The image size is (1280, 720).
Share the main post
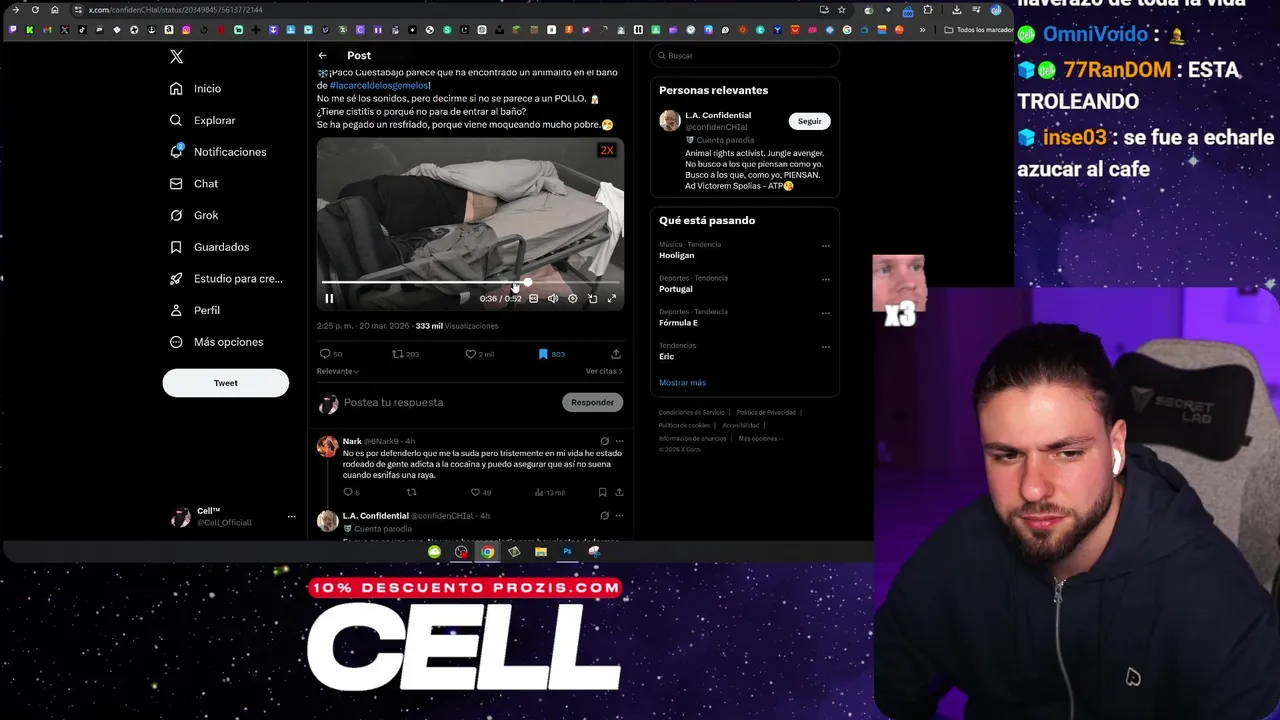tap(616, 354)
